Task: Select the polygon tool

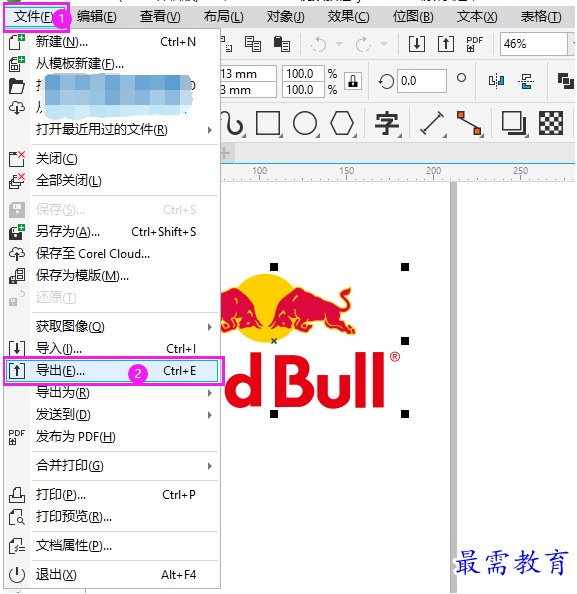Action: coord(342,123)
